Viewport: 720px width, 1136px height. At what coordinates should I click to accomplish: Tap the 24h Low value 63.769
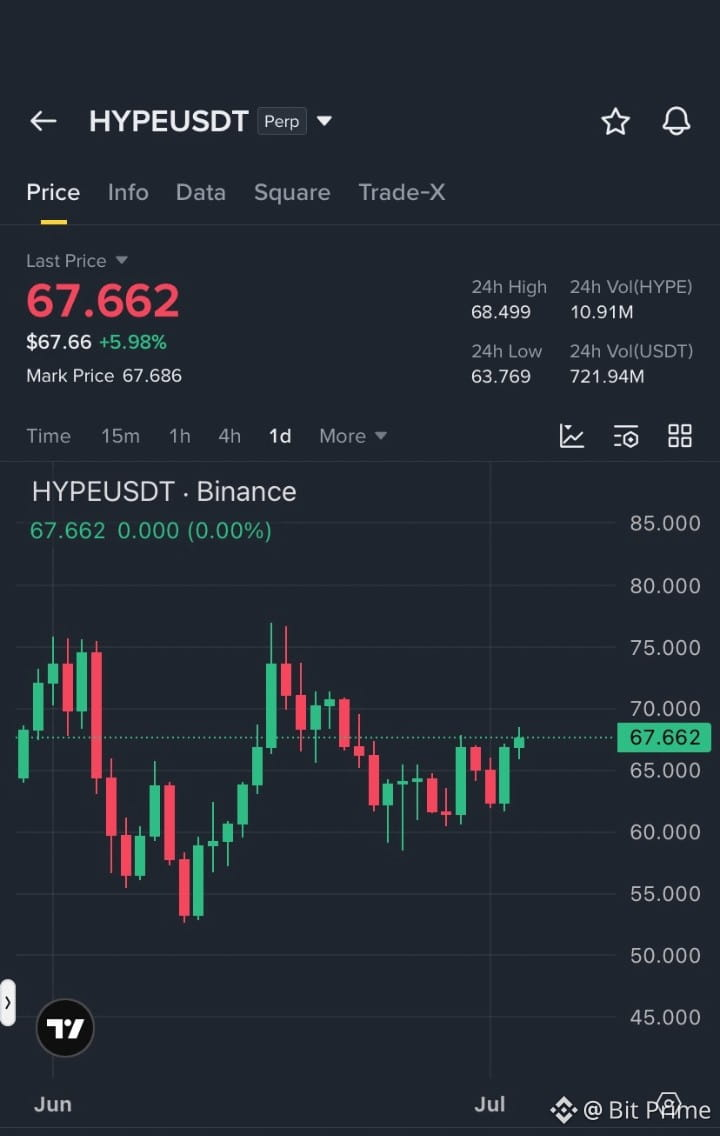pos(501,377)
